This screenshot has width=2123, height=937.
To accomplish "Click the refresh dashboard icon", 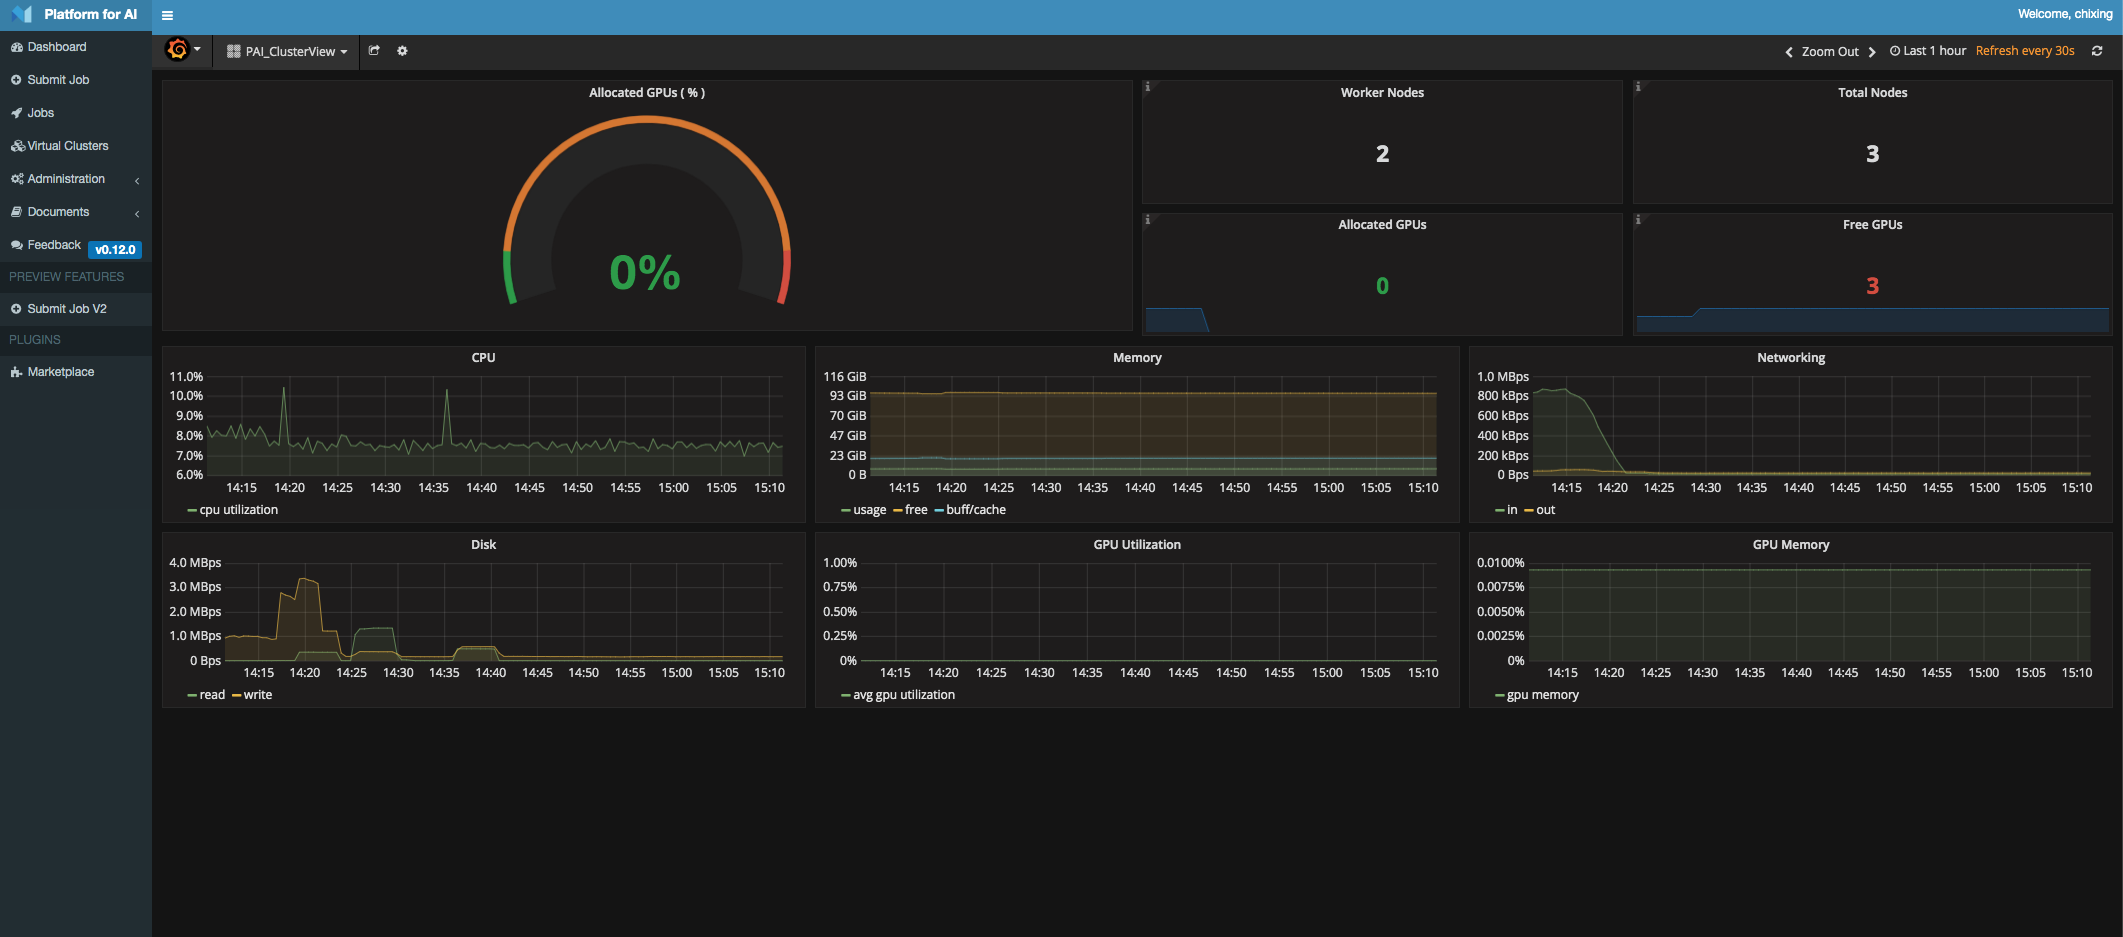I will click(2097, 51).
